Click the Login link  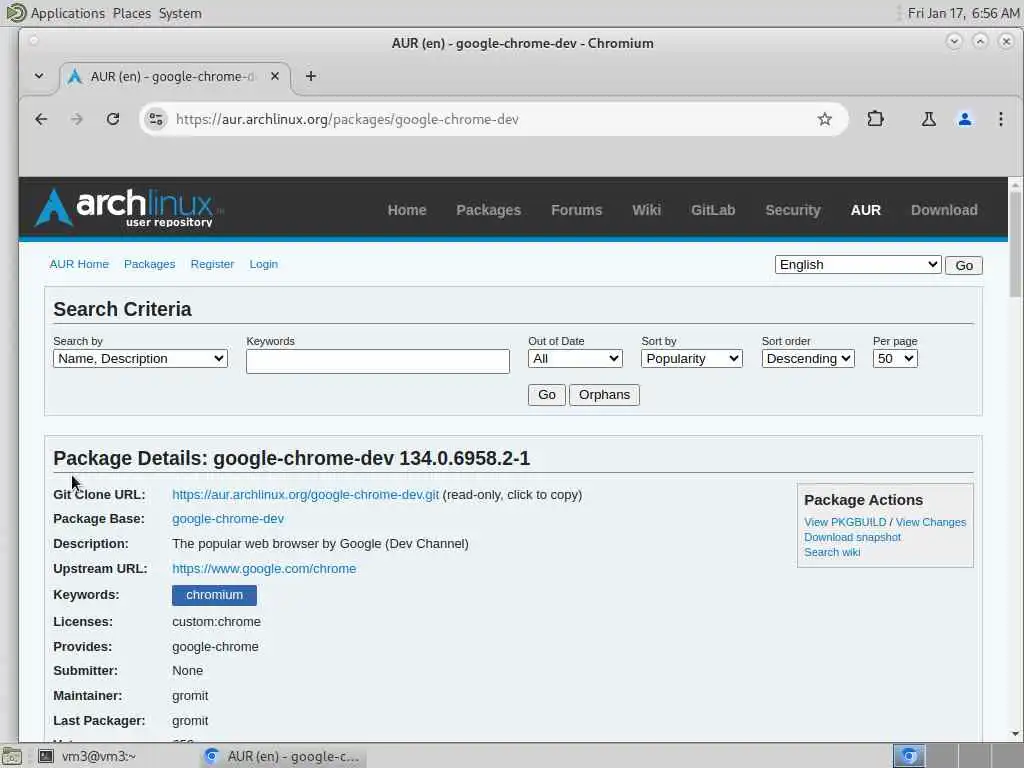pos(264,264)
